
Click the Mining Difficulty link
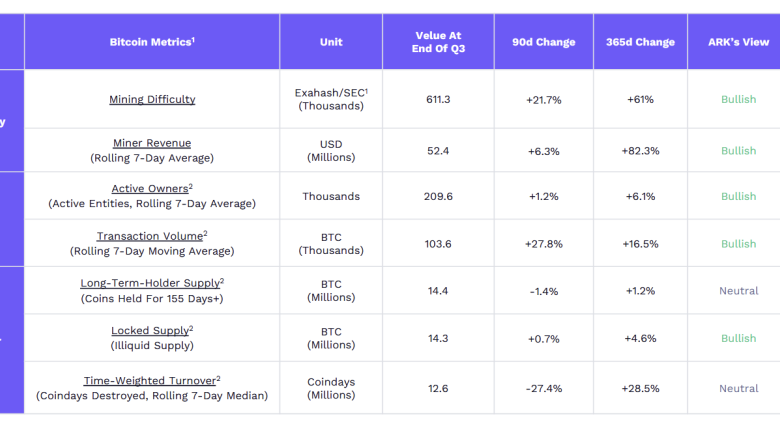pos(152,99)
